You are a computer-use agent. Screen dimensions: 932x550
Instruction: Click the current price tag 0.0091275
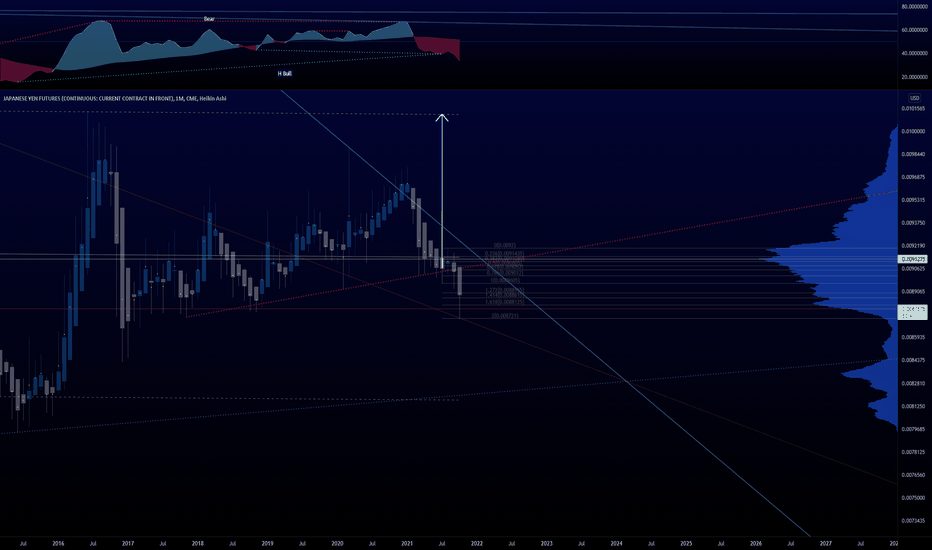914,259
